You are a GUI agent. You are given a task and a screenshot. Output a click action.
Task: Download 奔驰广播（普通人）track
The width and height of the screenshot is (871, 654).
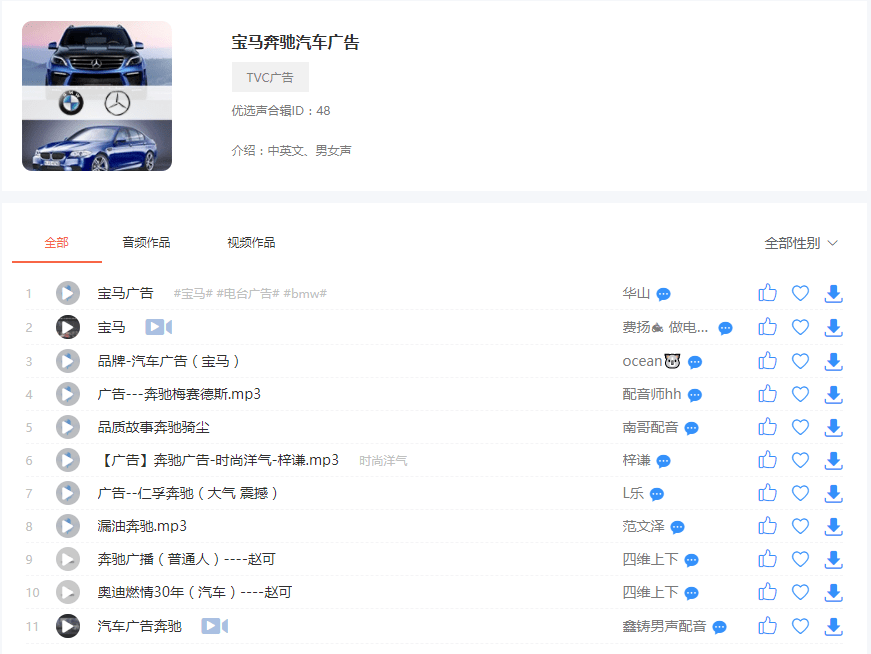[833, 560]
